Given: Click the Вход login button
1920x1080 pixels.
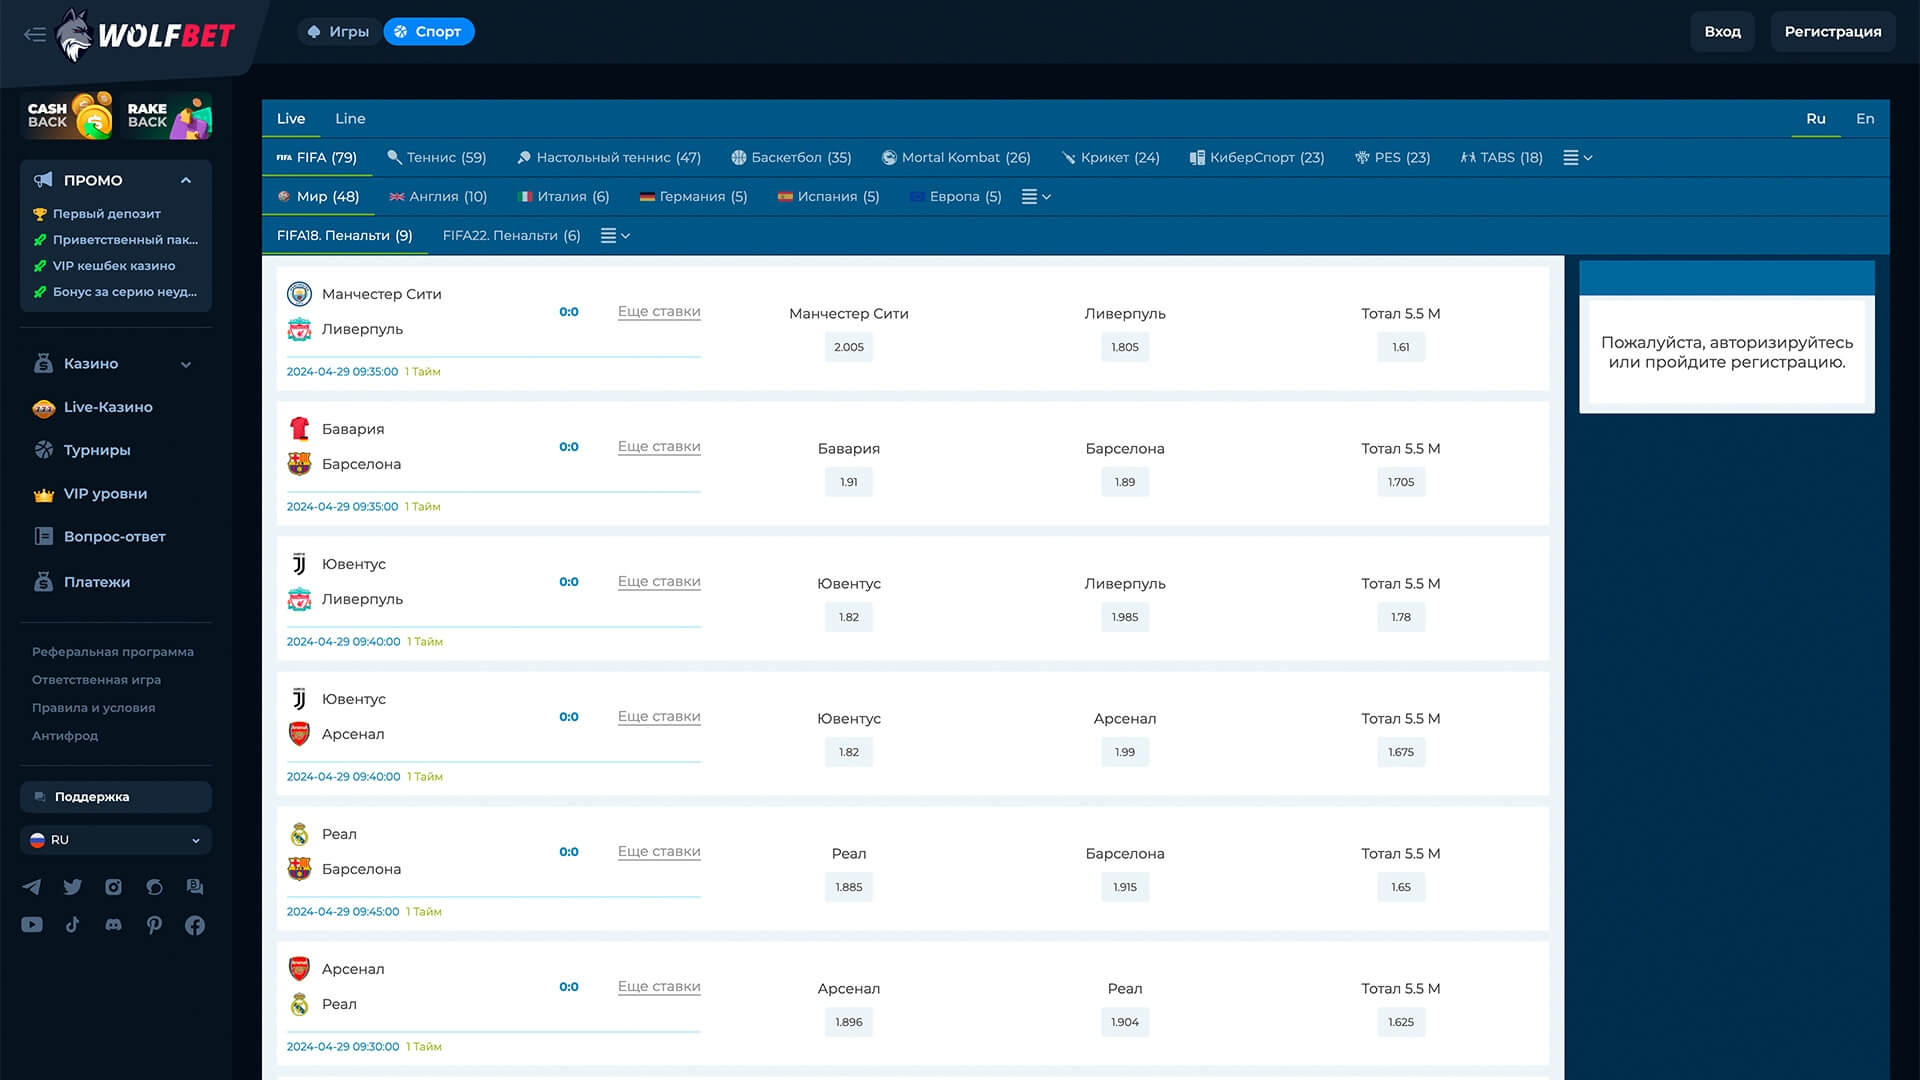Looking at the screenshot, I should pos(1722,32).
